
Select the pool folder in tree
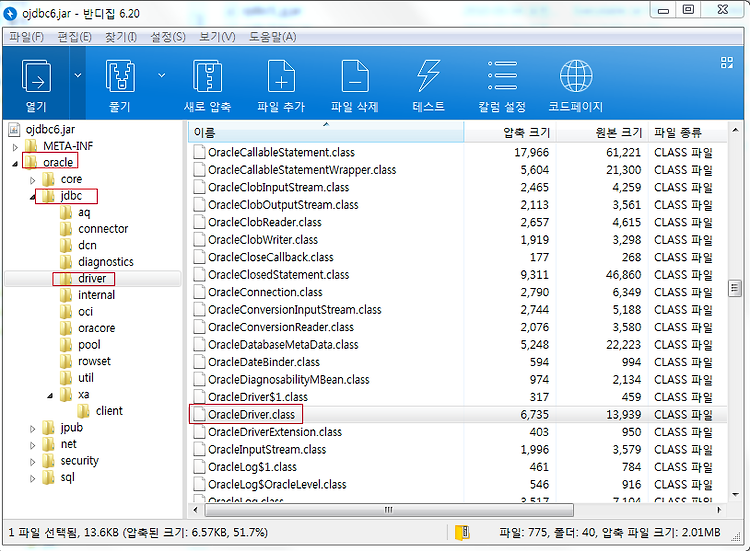[89, 345]
